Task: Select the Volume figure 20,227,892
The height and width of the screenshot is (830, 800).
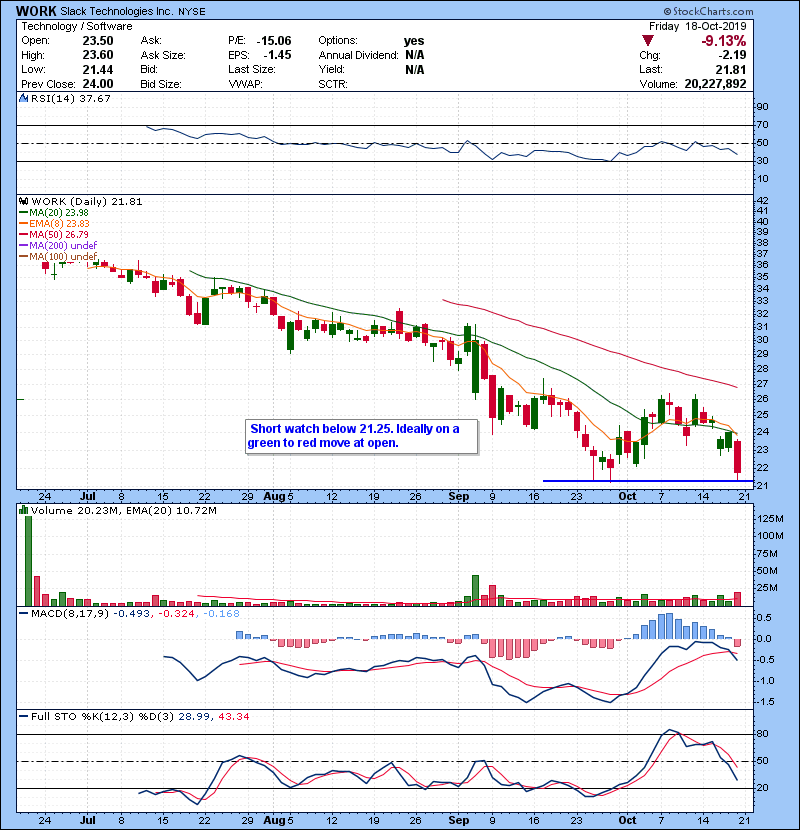Action: 715,84
